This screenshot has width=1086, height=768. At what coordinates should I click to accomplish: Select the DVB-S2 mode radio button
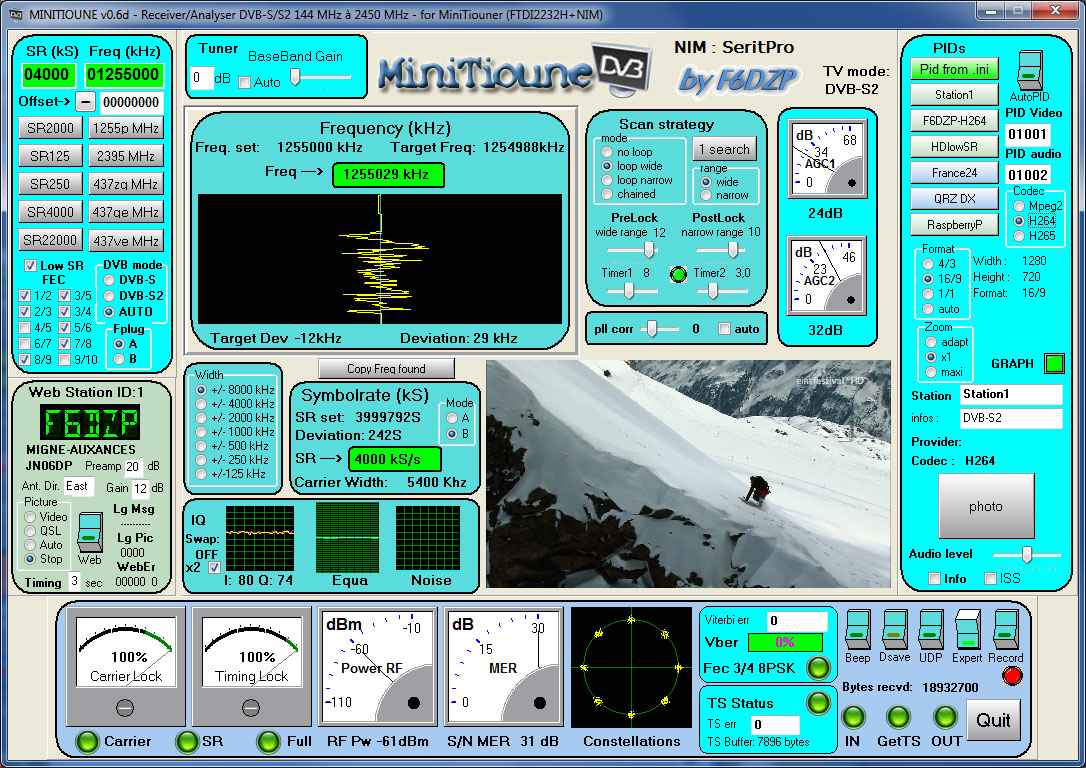point(109,296)
